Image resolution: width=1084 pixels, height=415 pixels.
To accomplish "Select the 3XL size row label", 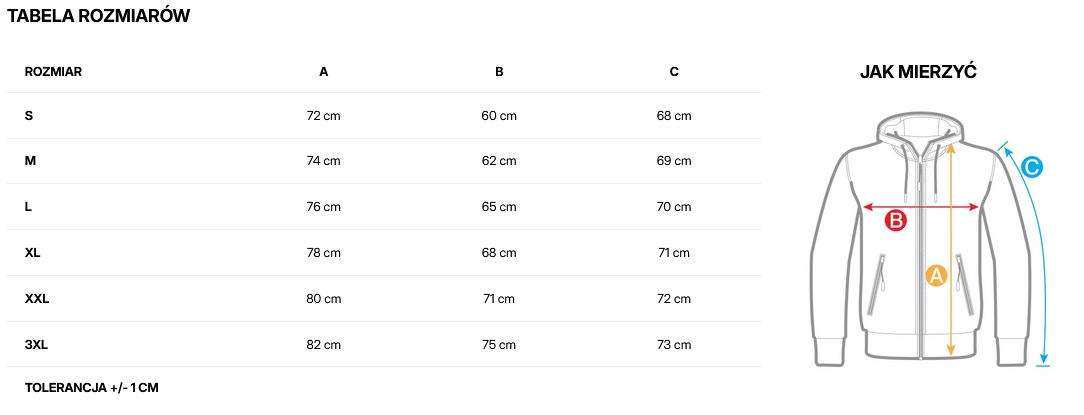I will 37,345.
